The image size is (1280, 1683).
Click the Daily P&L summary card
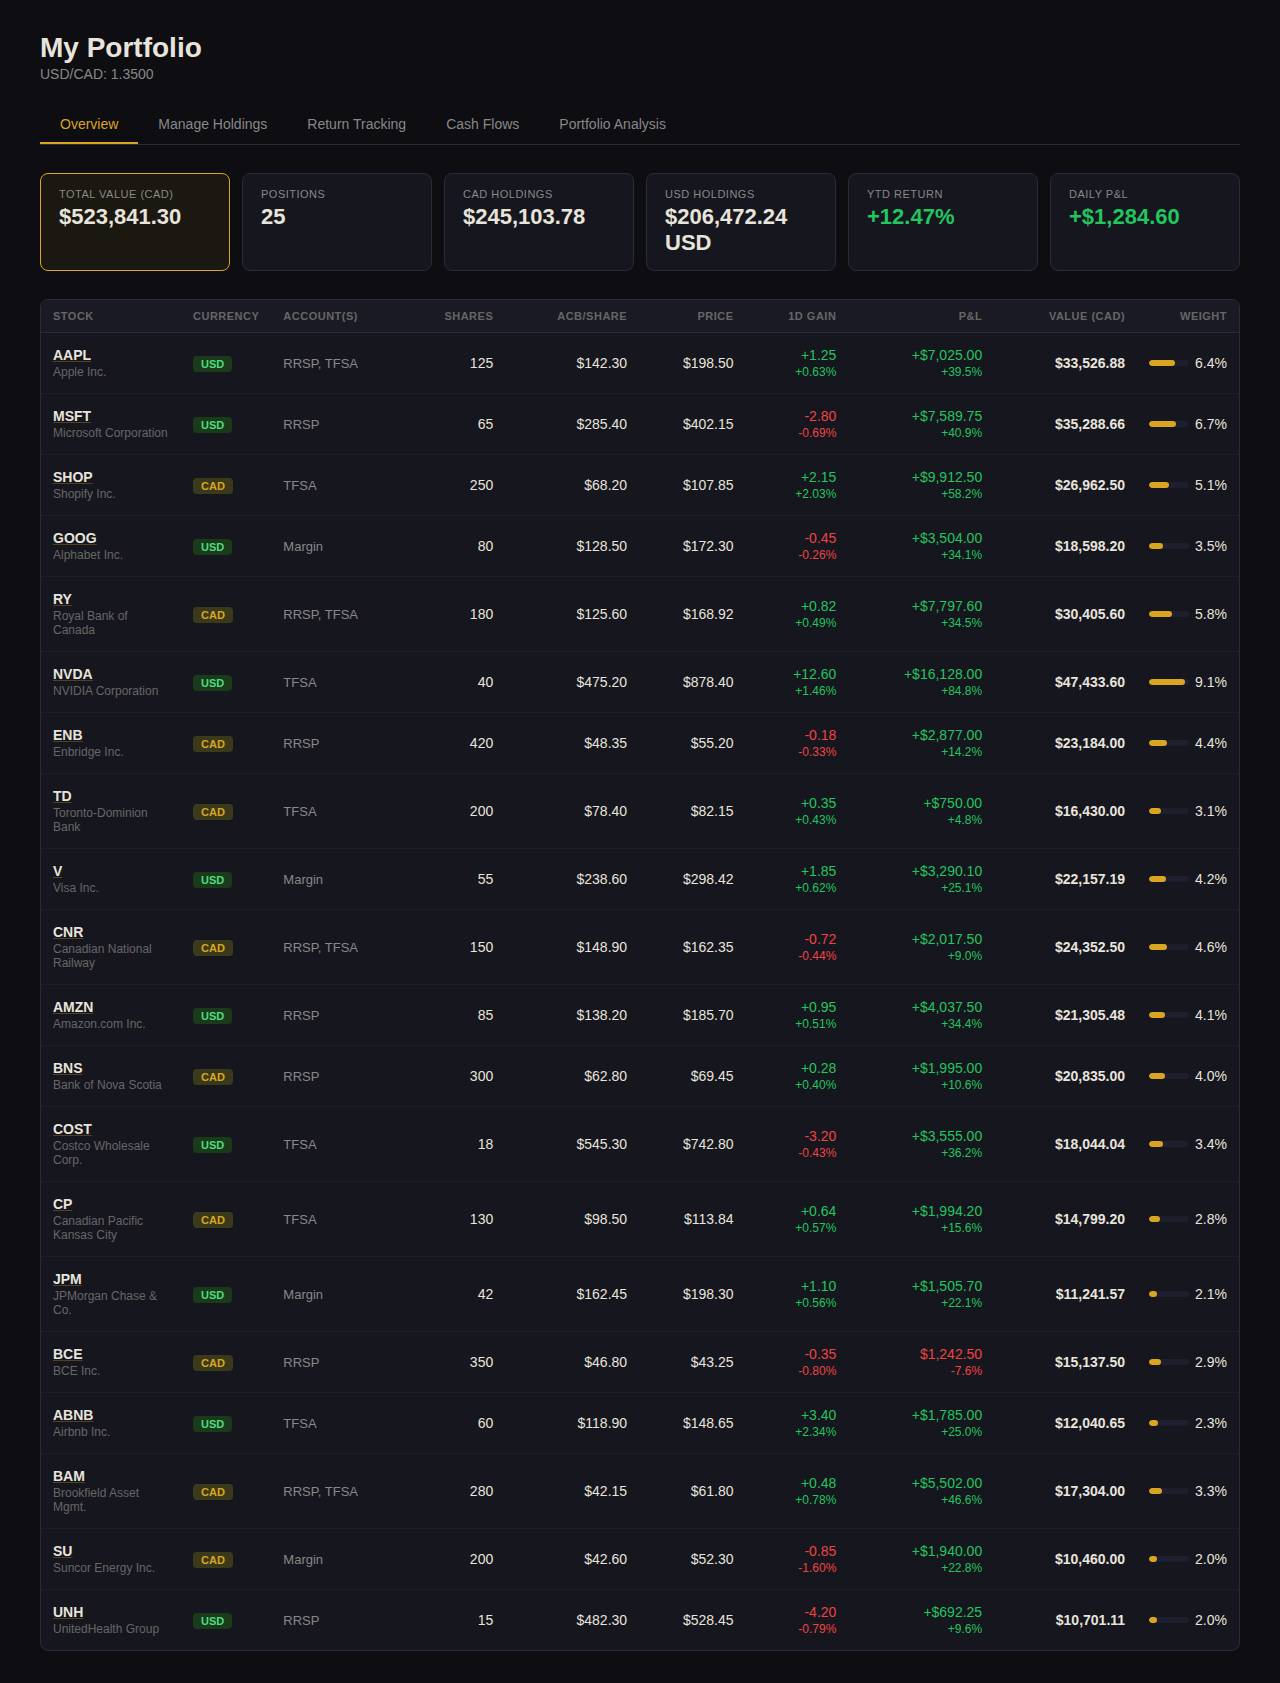[1144, 222]
